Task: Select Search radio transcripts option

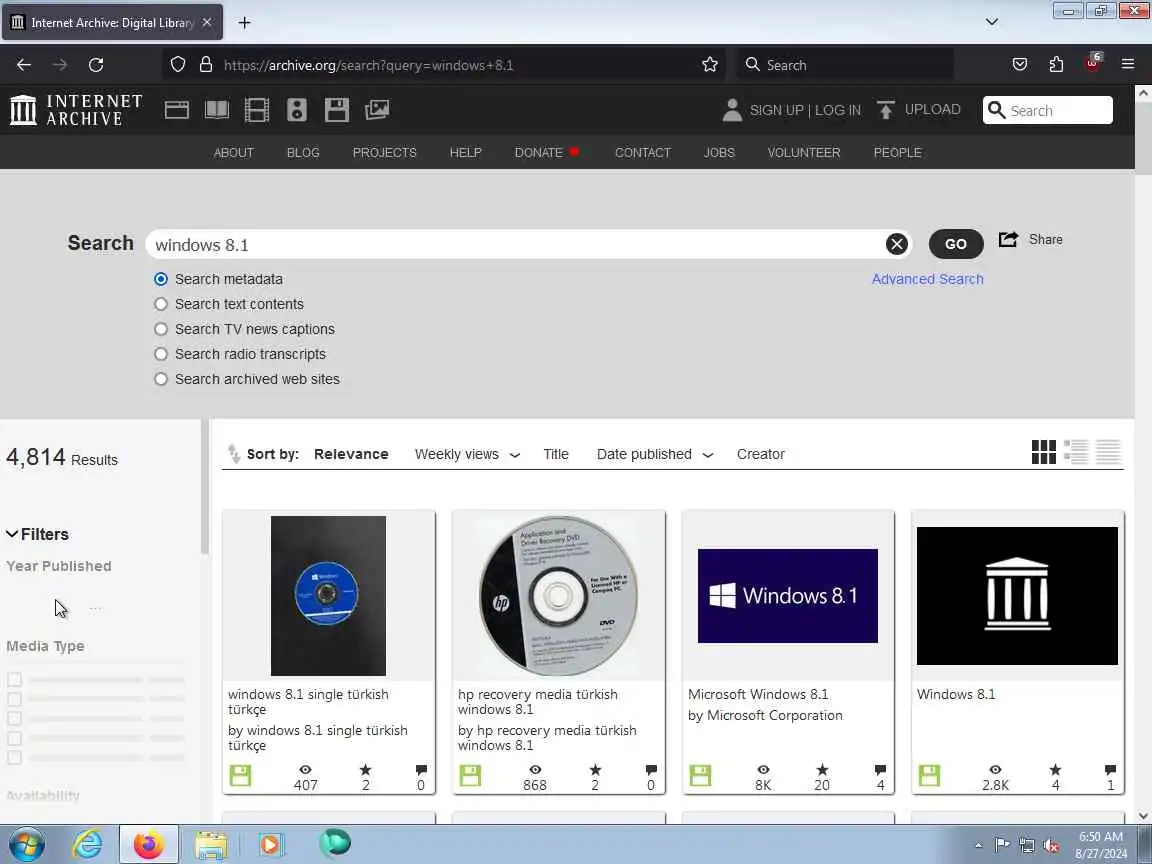Action: tap(161, 354)
